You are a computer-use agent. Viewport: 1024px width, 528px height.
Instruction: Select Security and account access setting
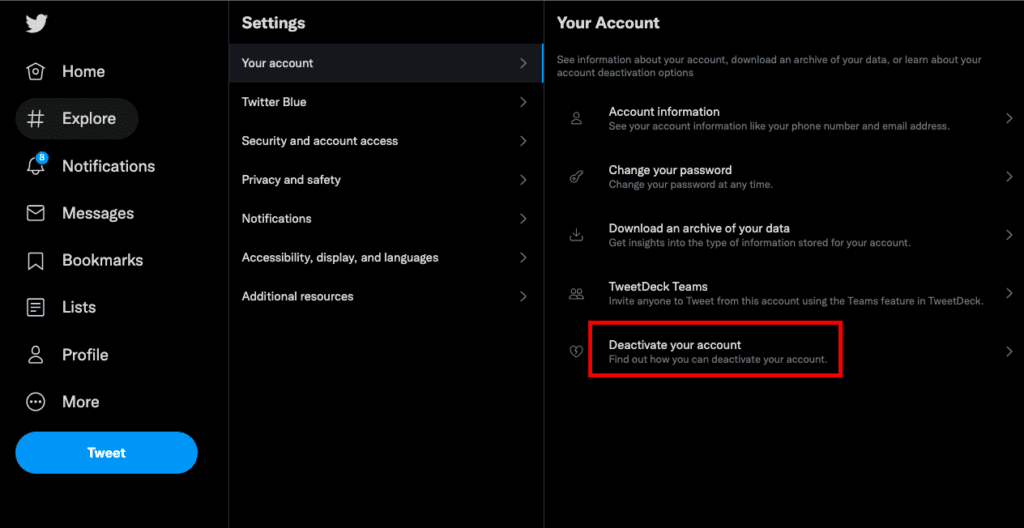pos(386,141)
